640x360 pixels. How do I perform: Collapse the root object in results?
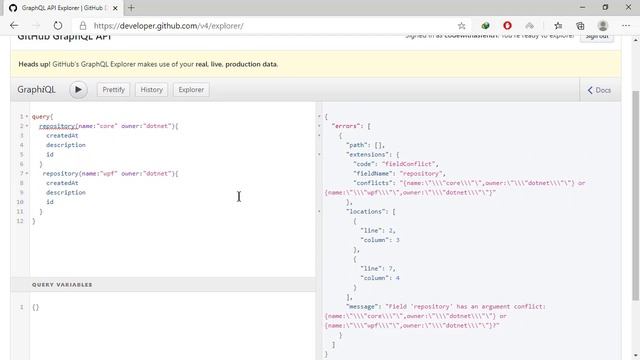319,117
